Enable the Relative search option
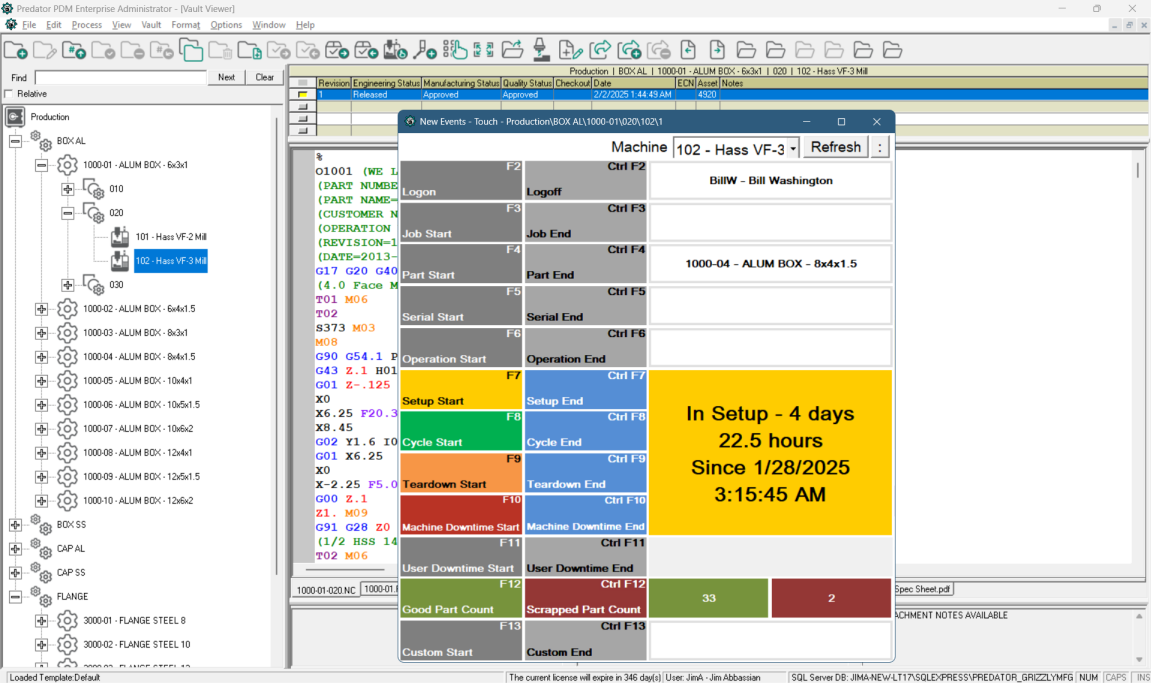Screen dimensions: 1151x683 [x=9, y=93]
